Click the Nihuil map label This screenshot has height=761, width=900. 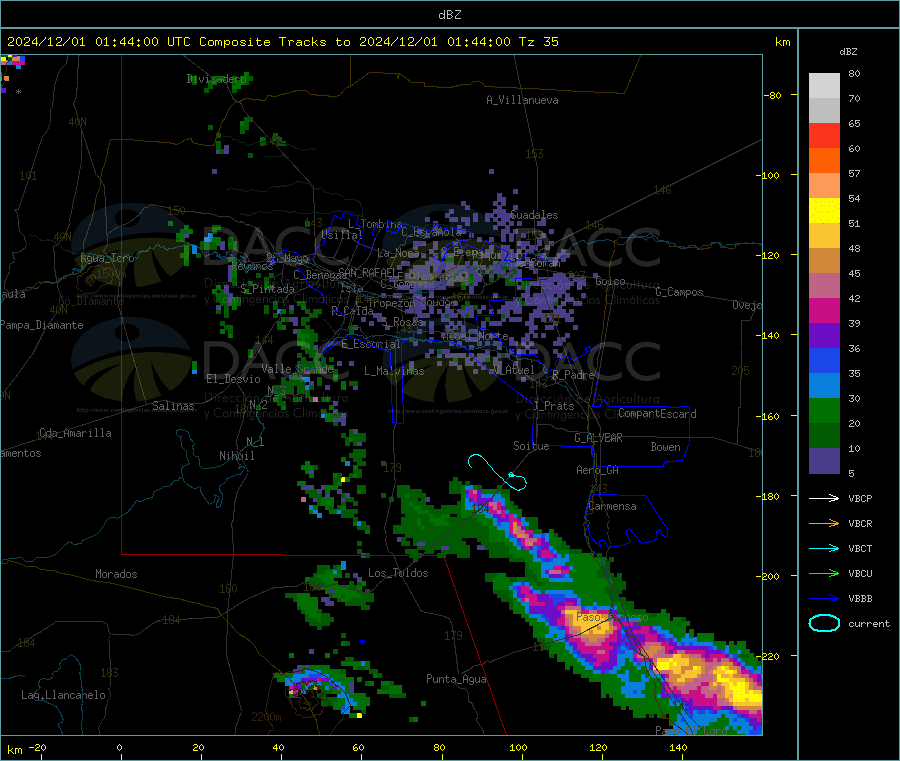[237, 456]
